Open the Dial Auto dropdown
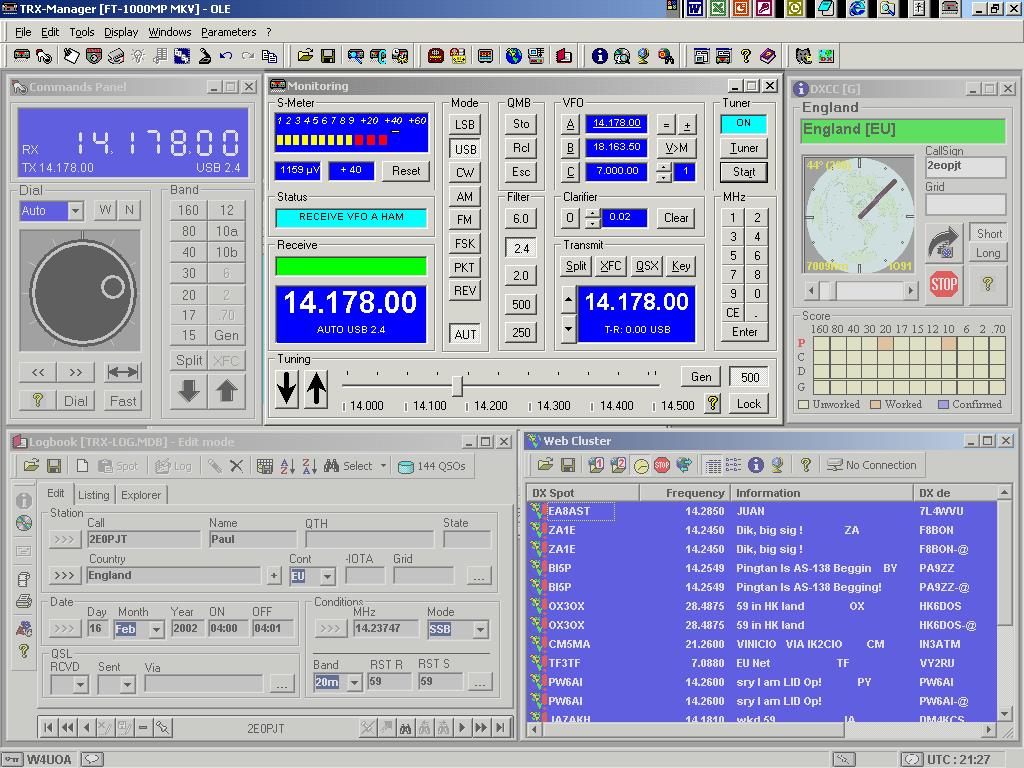This screenshot has width=1024, height=768. tap(75, 210)
